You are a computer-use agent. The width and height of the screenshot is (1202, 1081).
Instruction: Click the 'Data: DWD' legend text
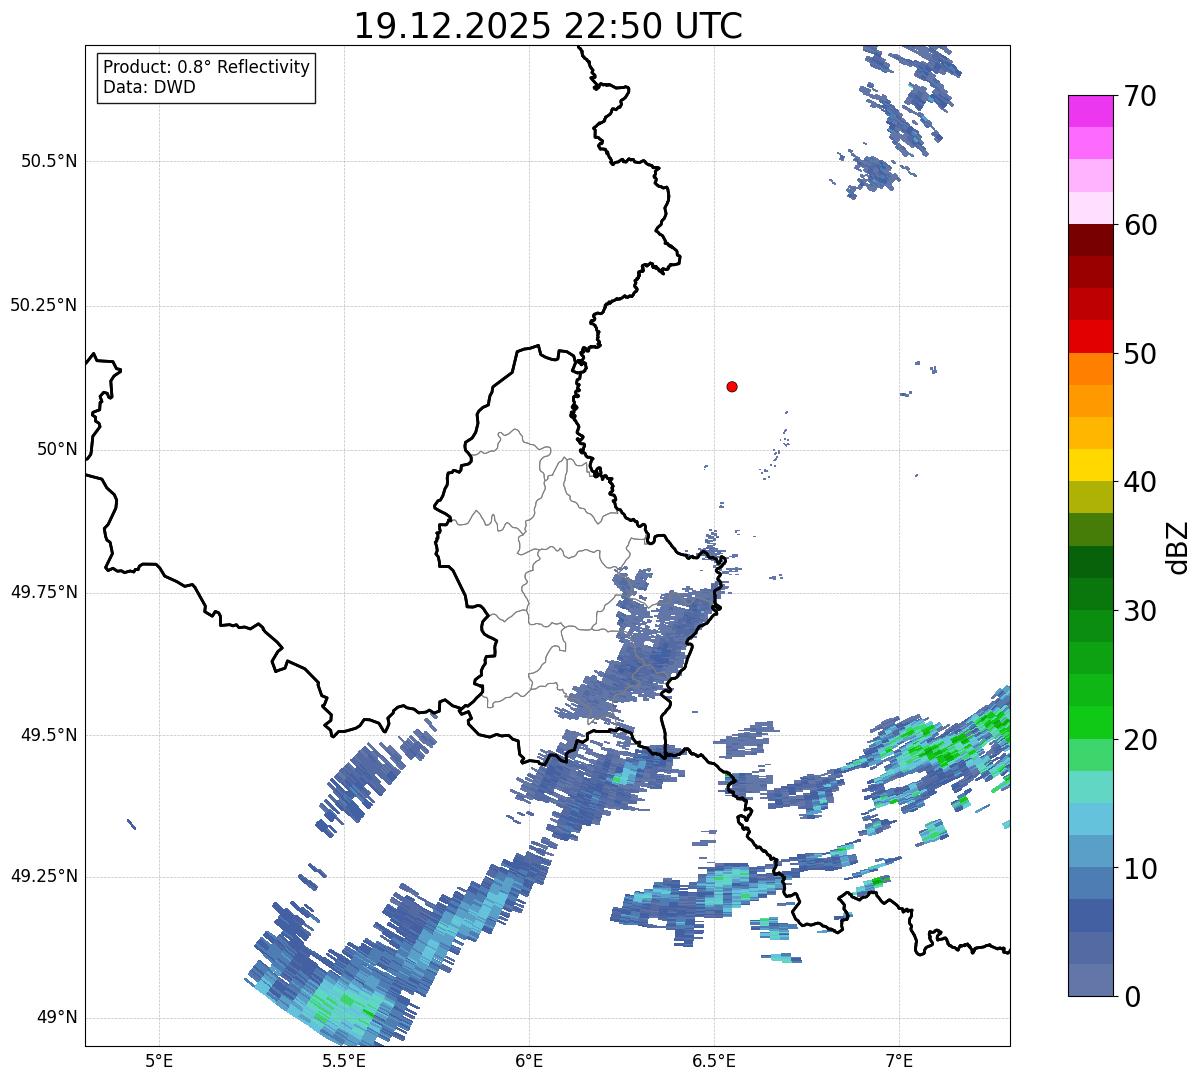tap(149, 87)
